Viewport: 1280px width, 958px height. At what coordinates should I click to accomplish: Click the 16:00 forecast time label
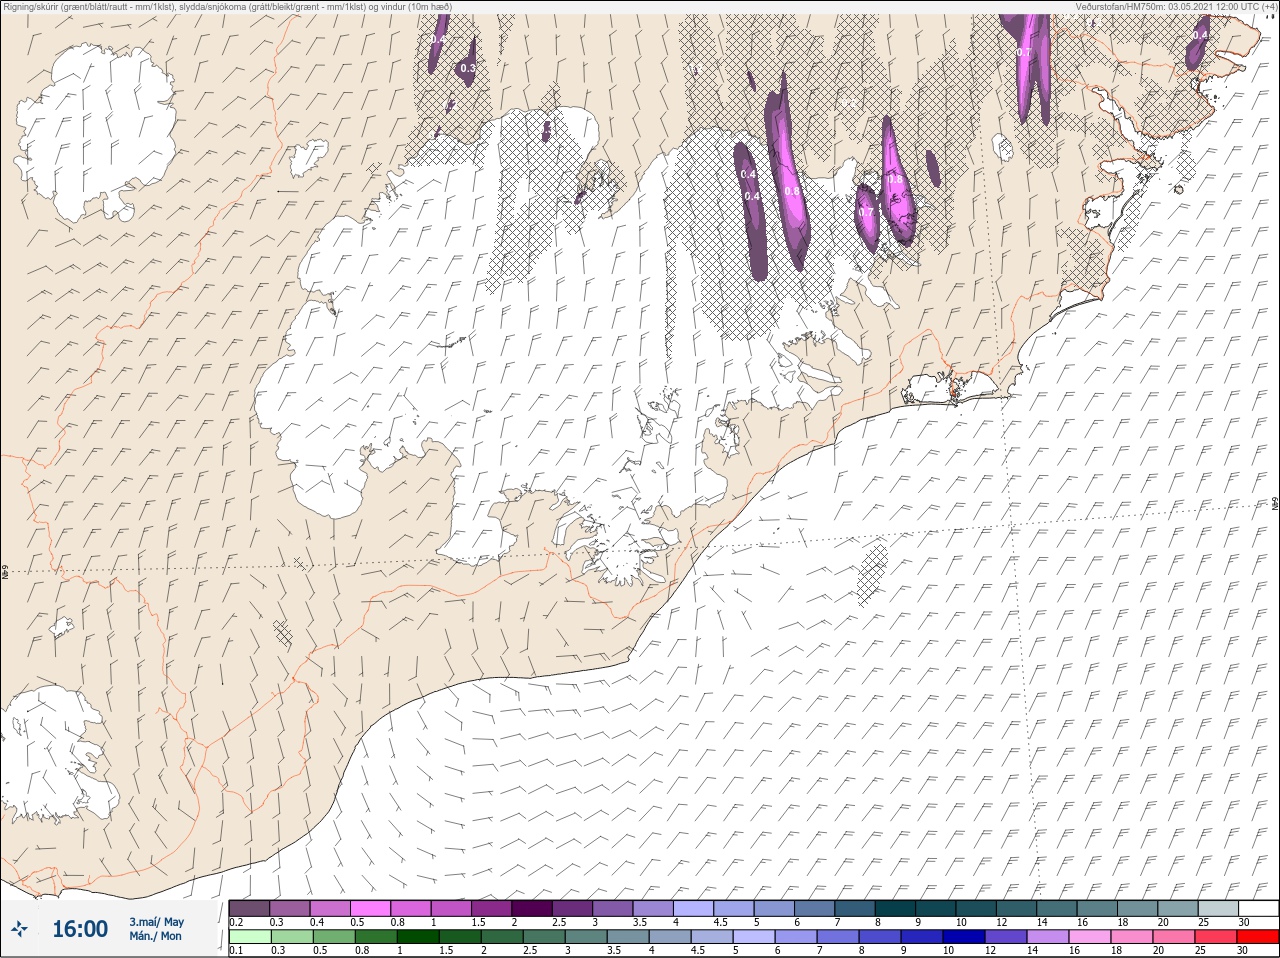tap(80, 929)
